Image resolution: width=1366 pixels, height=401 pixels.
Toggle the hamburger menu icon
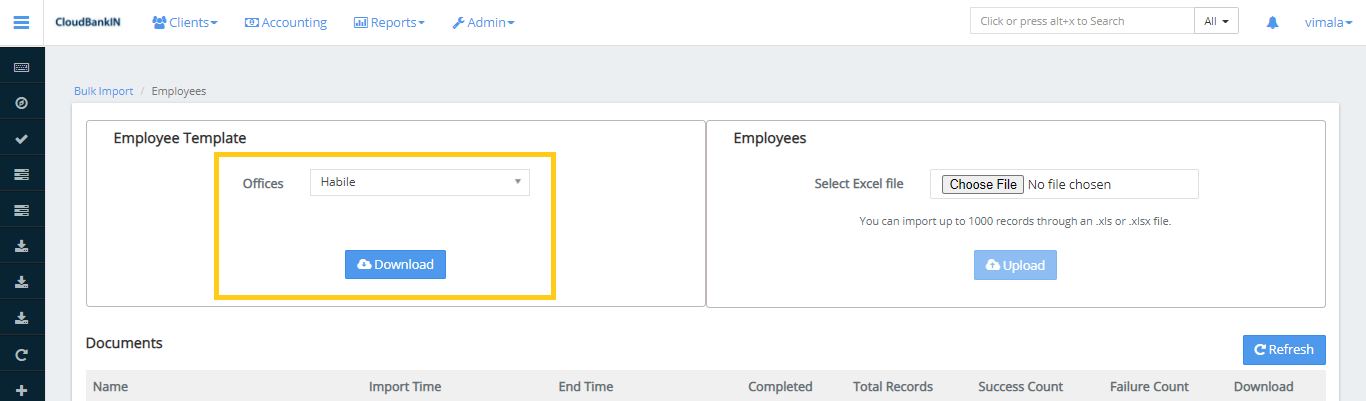pos(21,22)
